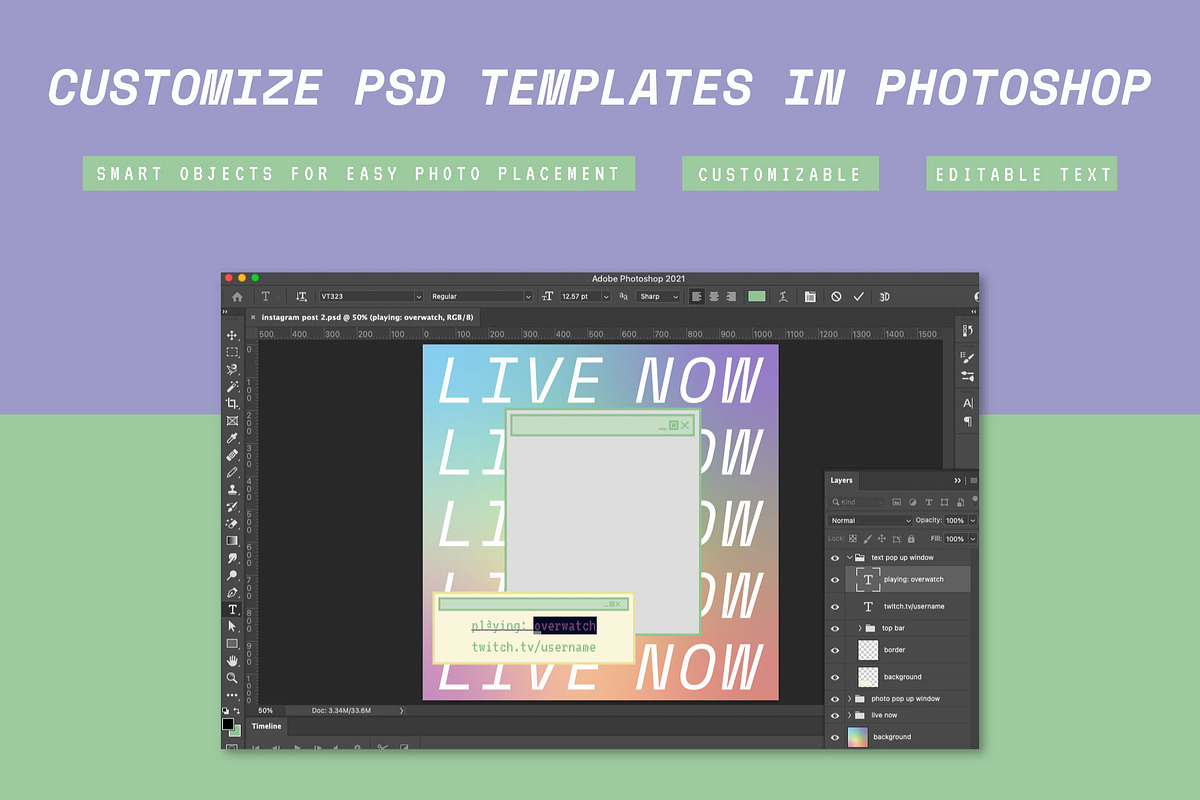Open the Layers panel menu
The width and height of the screenshot is (1200, 800).
pyautogui.click(x=973, y=480)
